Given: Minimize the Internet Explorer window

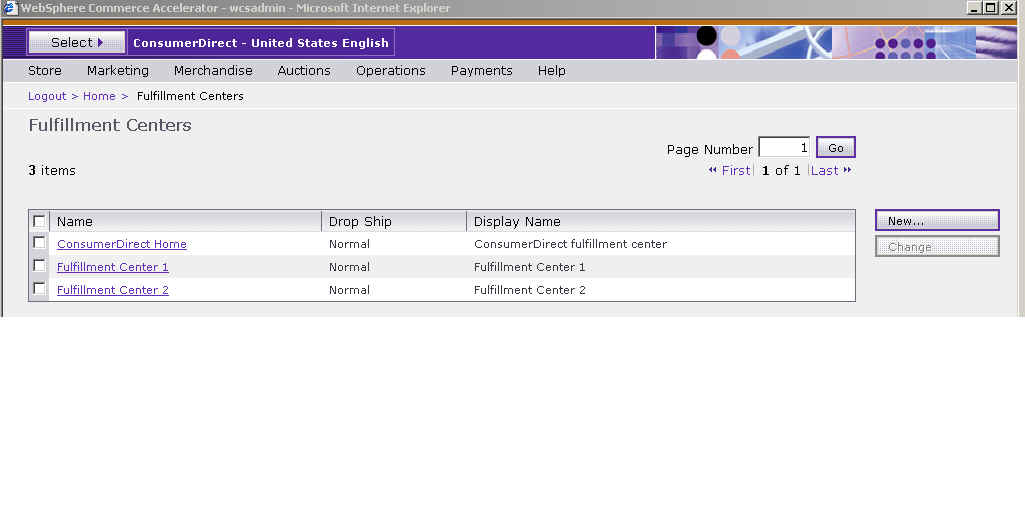Looking at the screenshot, I should 975,8.
